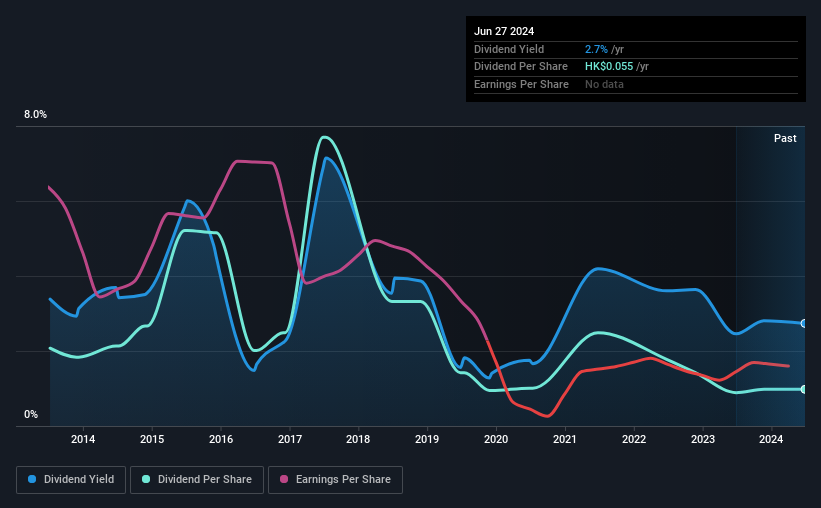Click the 2018 x-axis label
Screen dimensions: 821x508
pos(358,439)
